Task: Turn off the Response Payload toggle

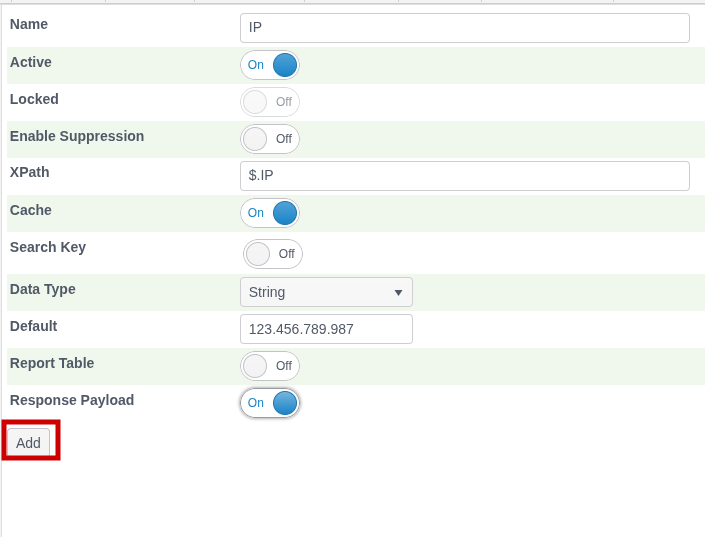Action: [x=270, y=403]
